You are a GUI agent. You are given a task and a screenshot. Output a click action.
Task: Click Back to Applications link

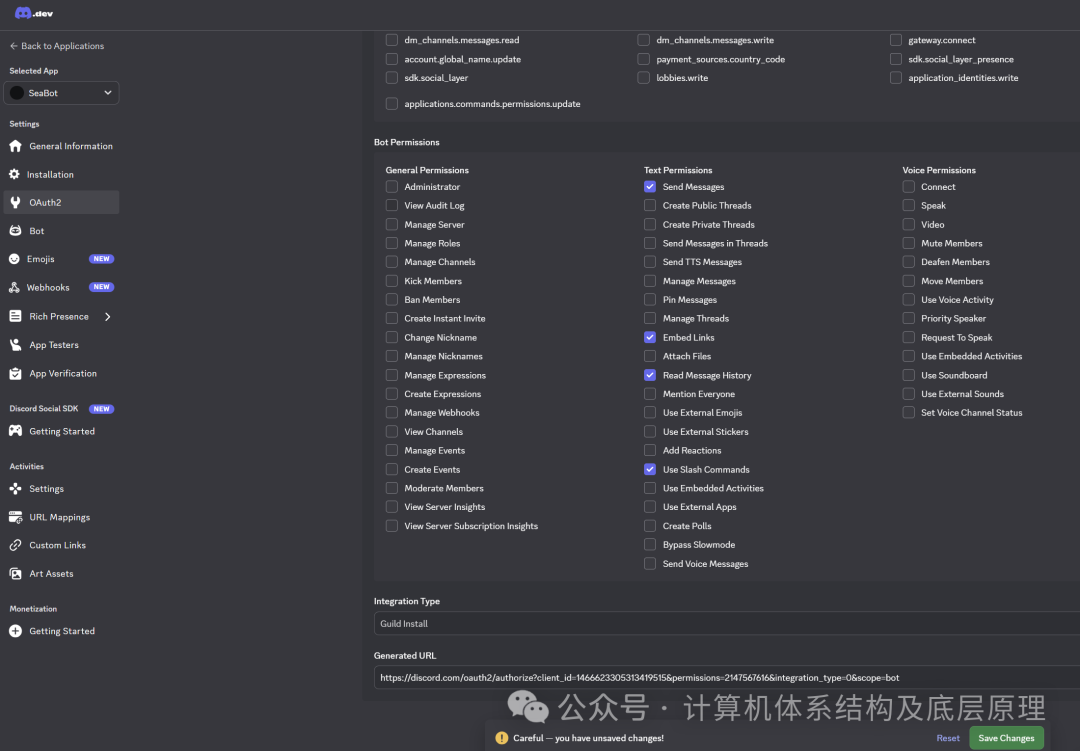(x=56, y=46)
